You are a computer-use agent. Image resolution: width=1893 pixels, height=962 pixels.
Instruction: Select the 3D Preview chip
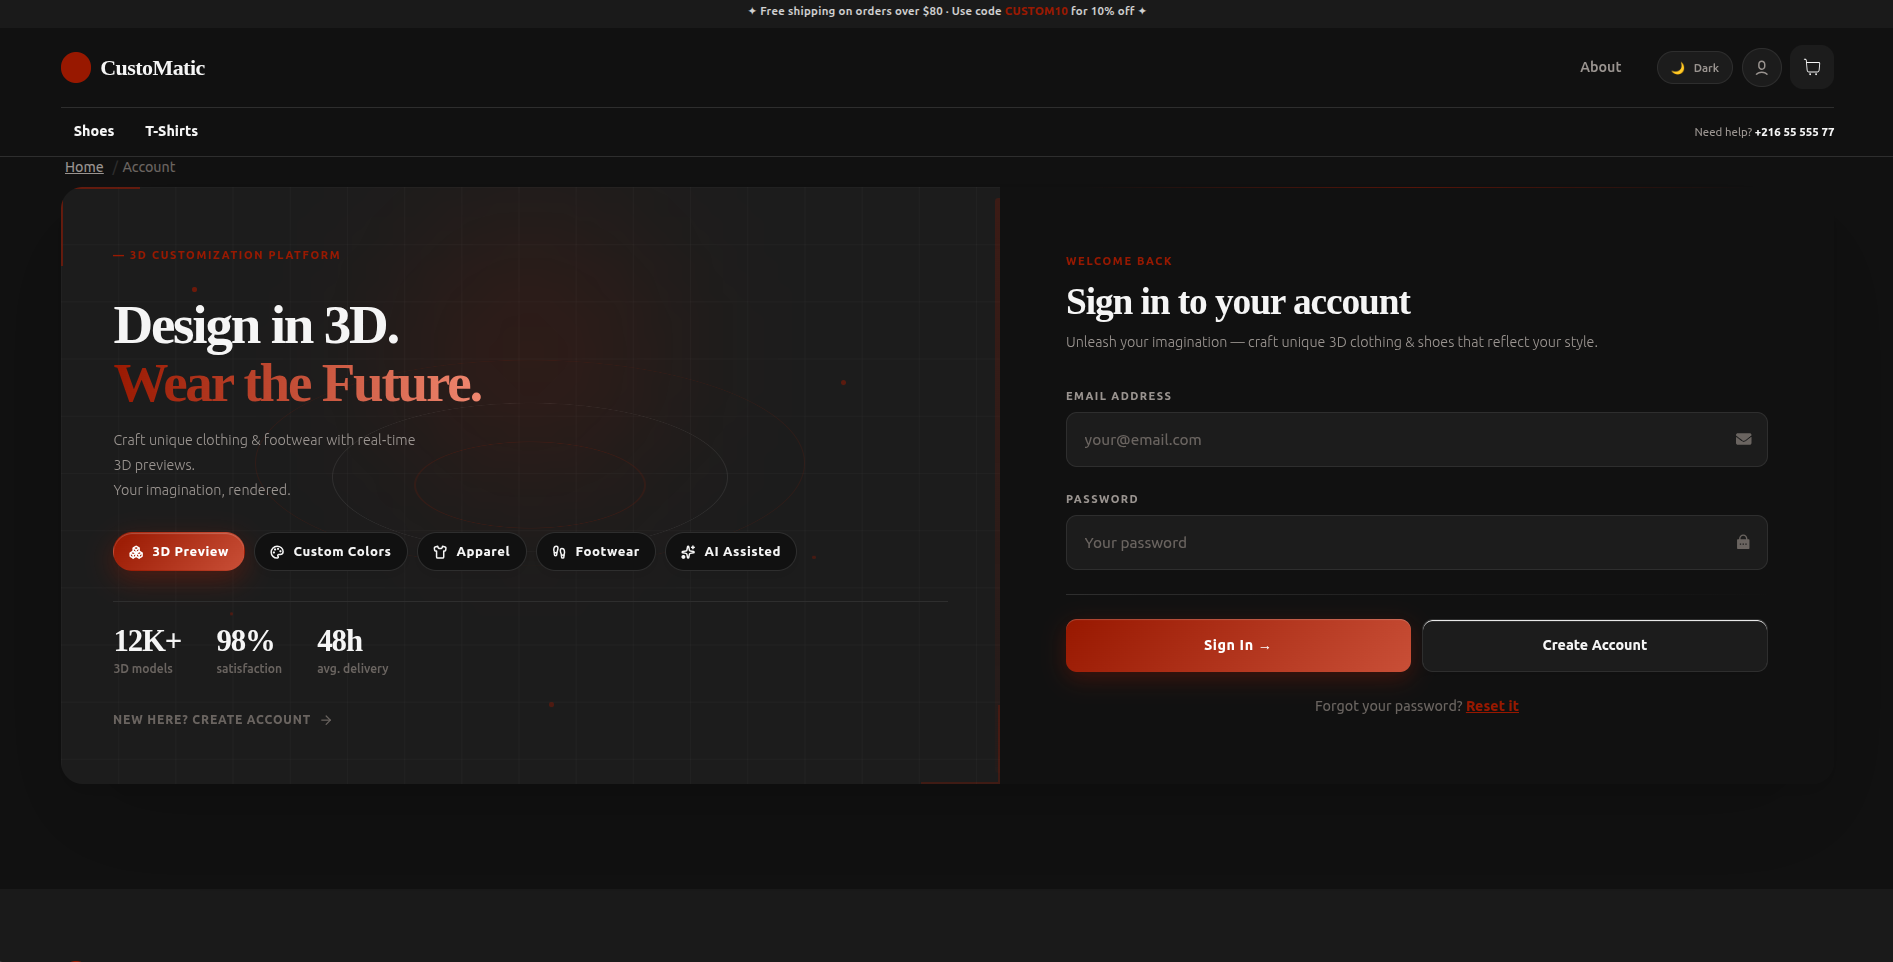179,552
